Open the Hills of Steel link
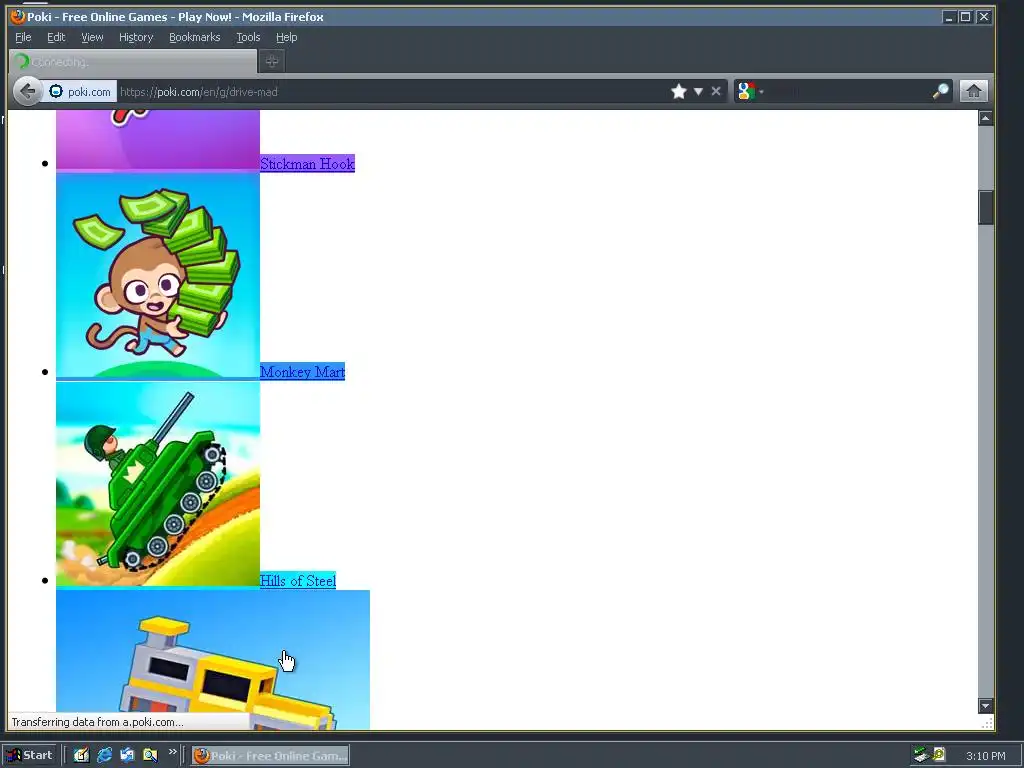The width and height of the screenshot is (1024, 768). point(298,581)
